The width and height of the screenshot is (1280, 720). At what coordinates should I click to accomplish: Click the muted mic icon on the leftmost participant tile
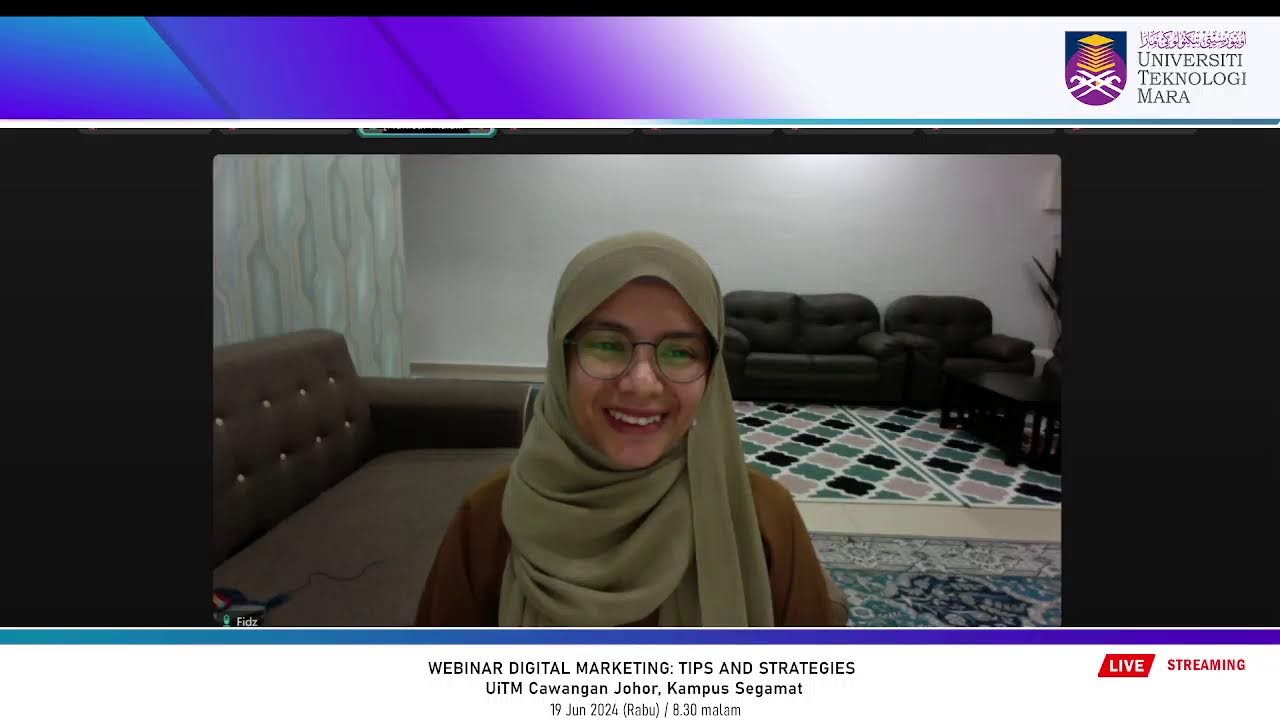point(92,129)
